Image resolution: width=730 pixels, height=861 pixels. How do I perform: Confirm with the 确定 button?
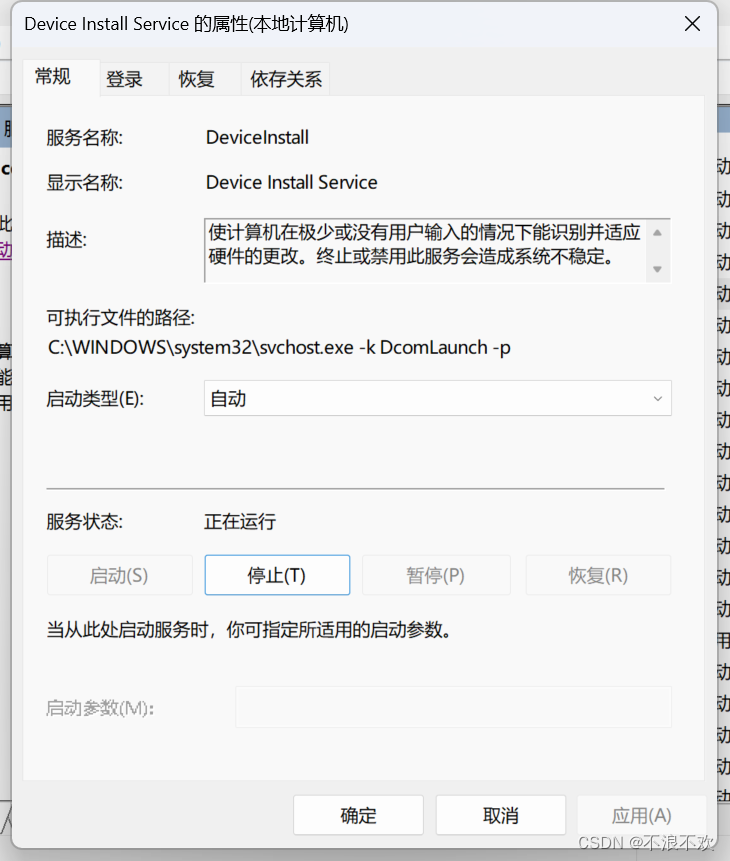tap(358, 815)
